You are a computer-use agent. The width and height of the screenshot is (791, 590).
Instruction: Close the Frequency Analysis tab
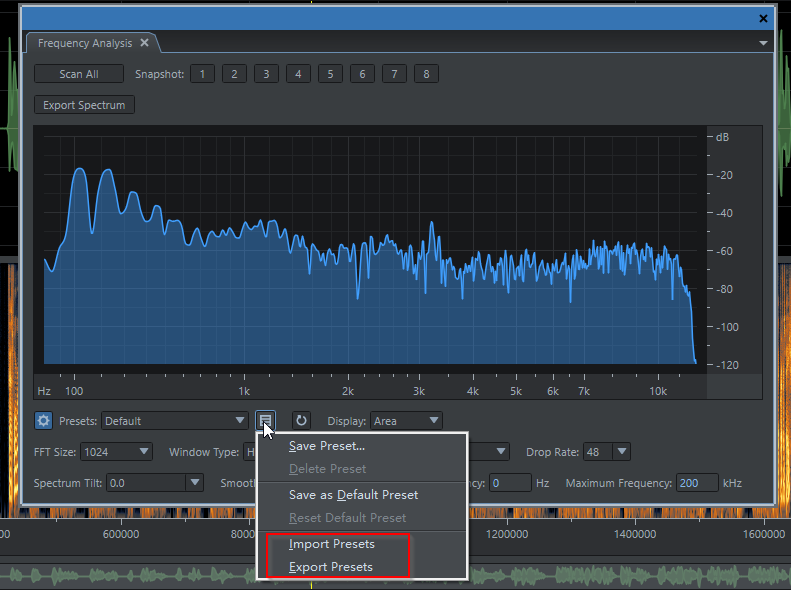[x=145, y=43]
